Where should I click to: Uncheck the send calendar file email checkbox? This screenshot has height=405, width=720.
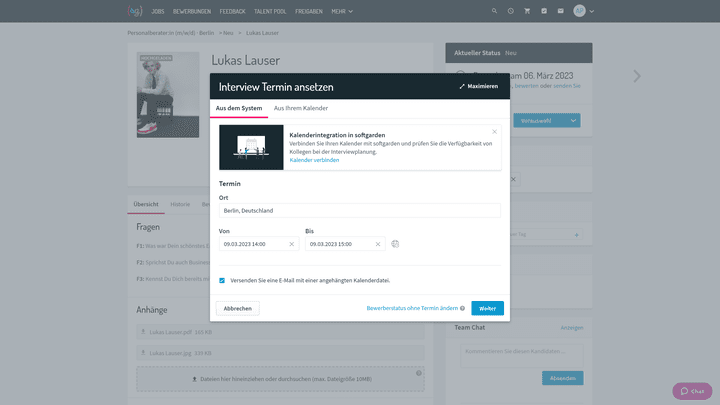[222, 280]
